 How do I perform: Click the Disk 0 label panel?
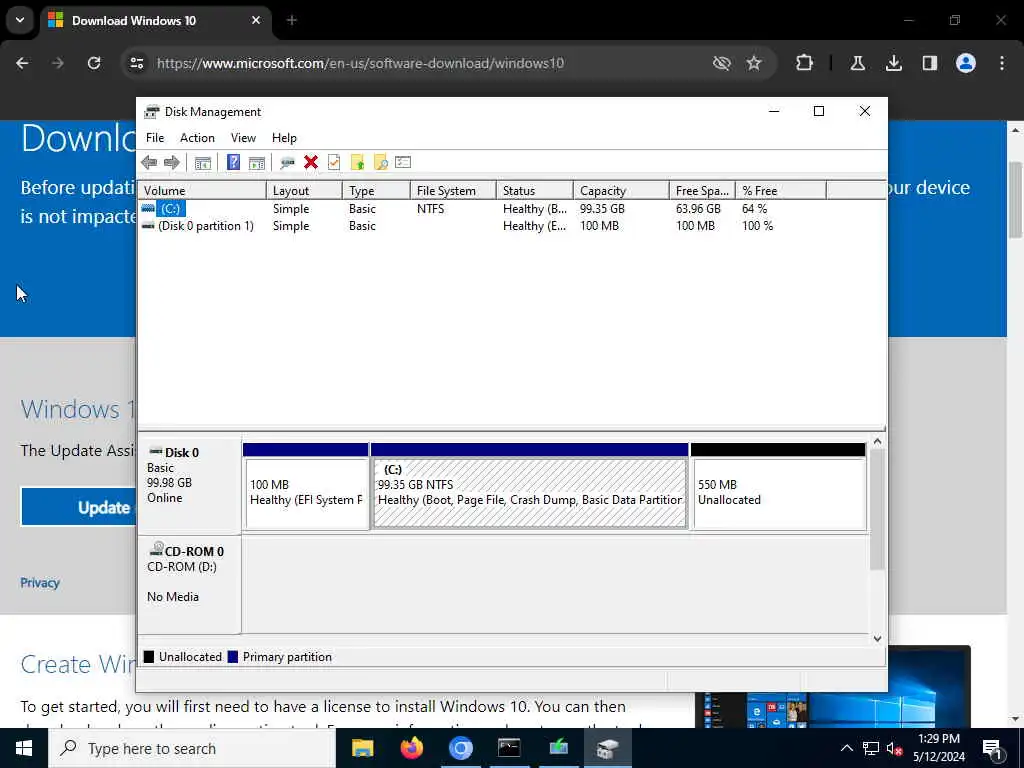(189, 486)
